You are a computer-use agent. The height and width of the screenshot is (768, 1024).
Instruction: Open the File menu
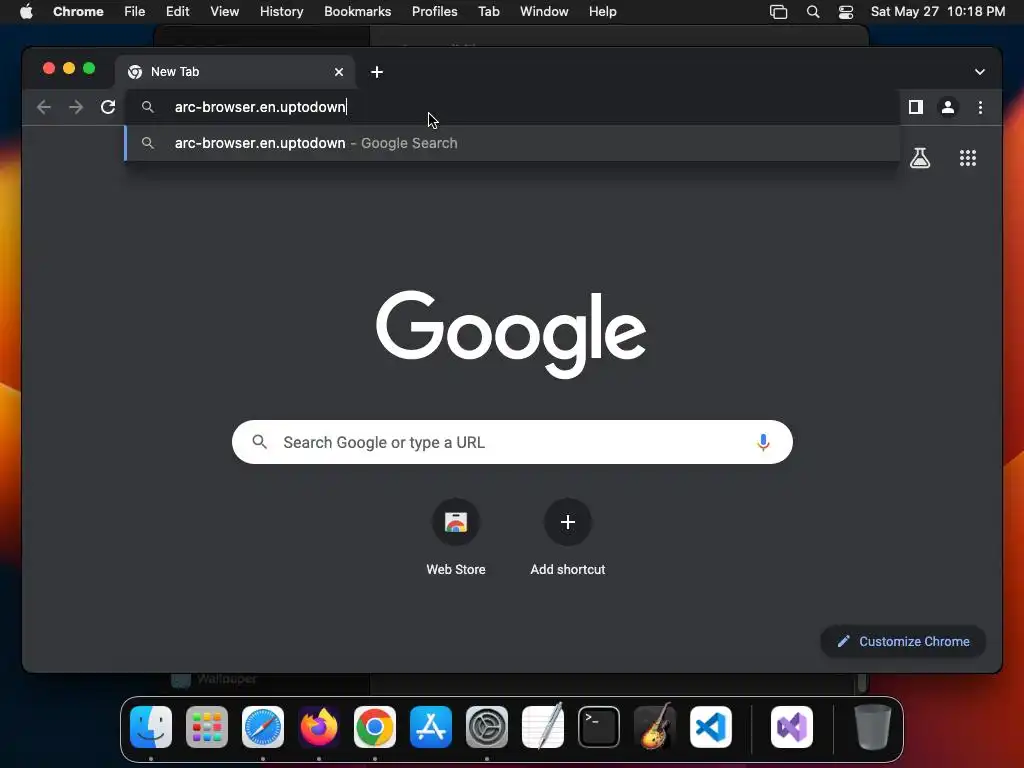[135, 12]
